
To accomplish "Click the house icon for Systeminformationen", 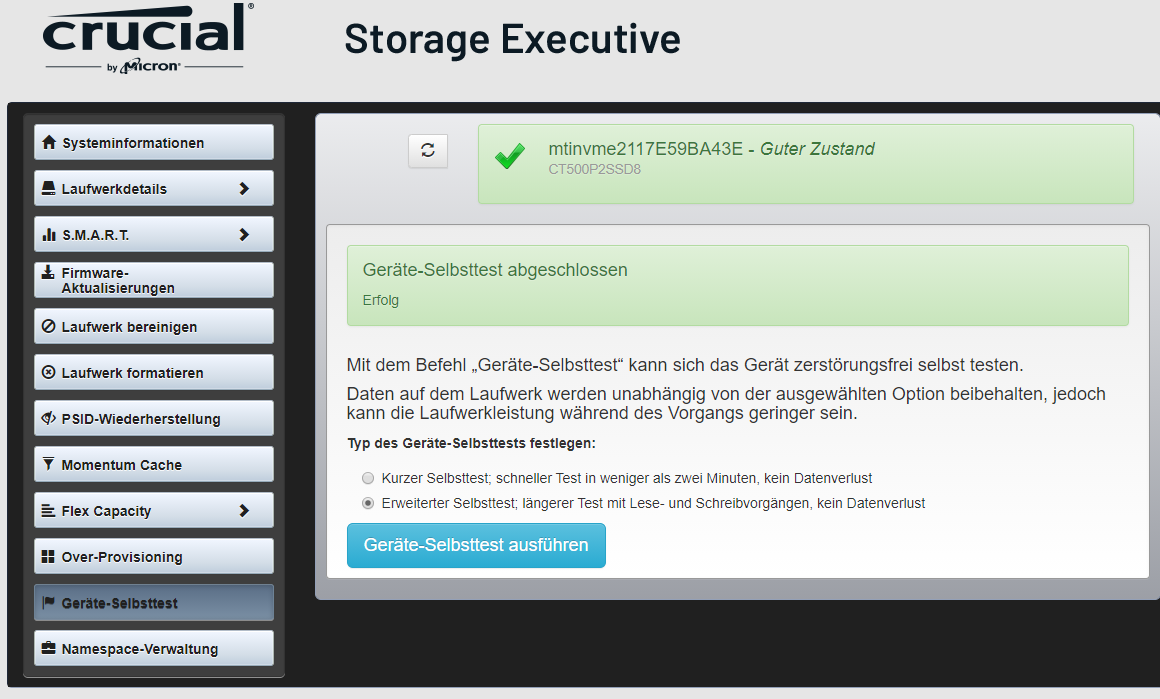I will tap(49, 143).
